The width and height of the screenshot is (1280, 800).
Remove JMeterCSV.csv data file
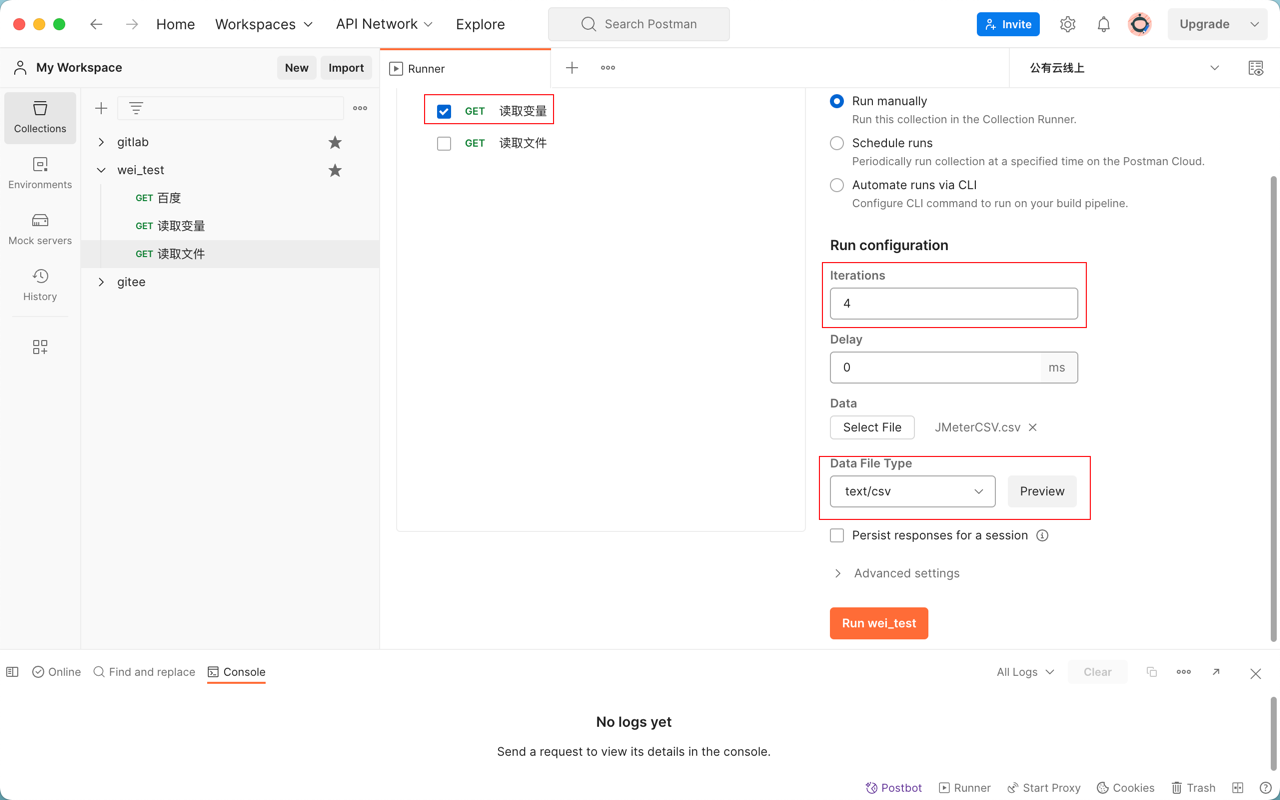1033,427
